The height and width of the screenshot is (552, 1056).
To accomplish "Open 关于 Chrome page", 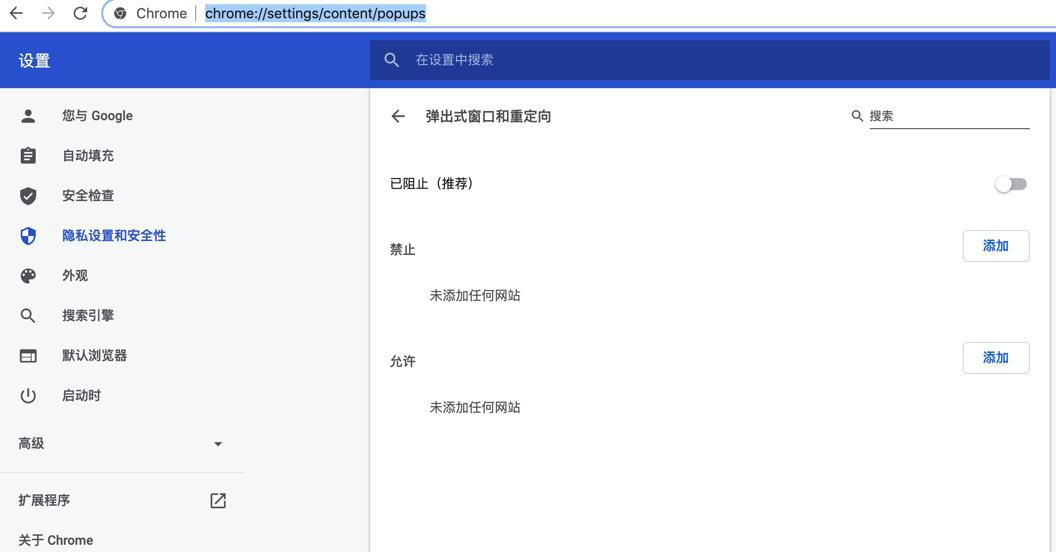I will click(56, 541).
